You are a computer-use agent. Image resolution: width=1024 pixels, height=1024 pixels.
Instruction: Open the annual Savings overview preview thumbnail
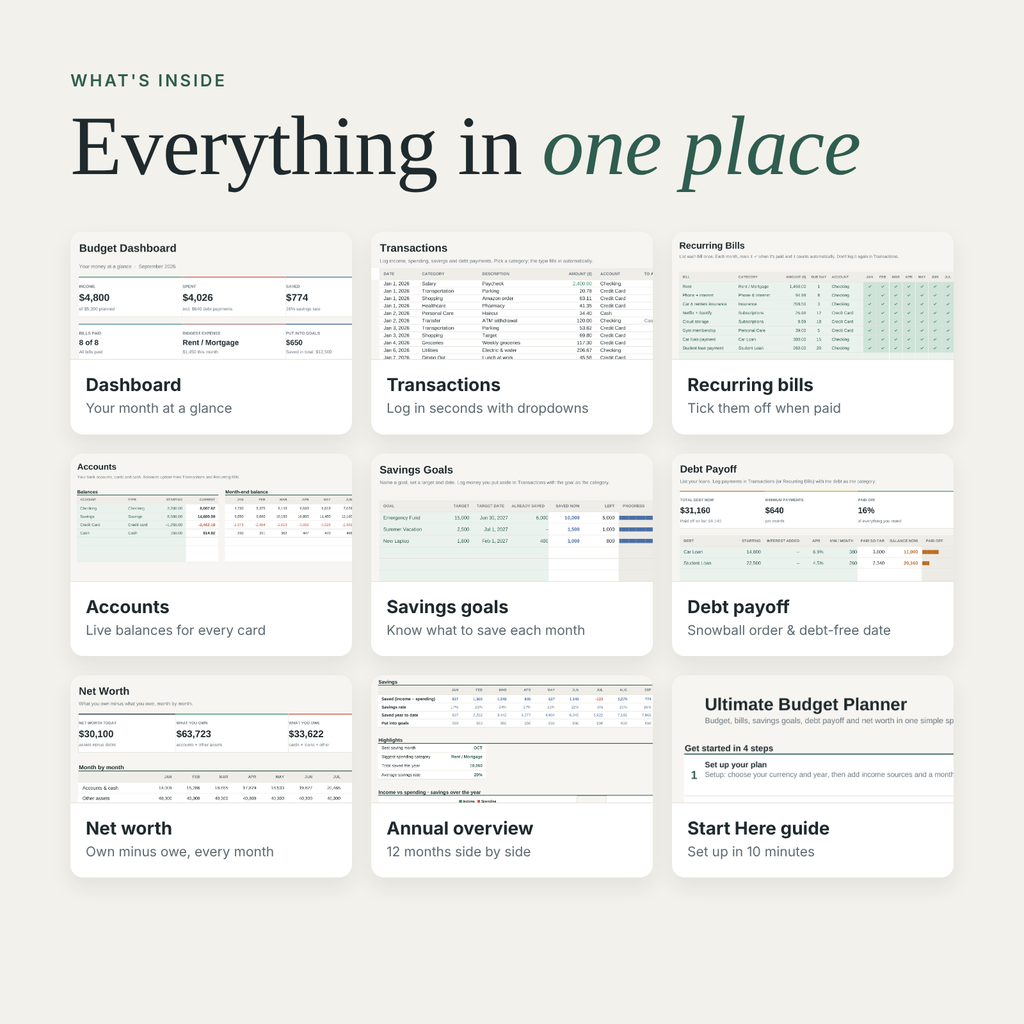point(512,739)
